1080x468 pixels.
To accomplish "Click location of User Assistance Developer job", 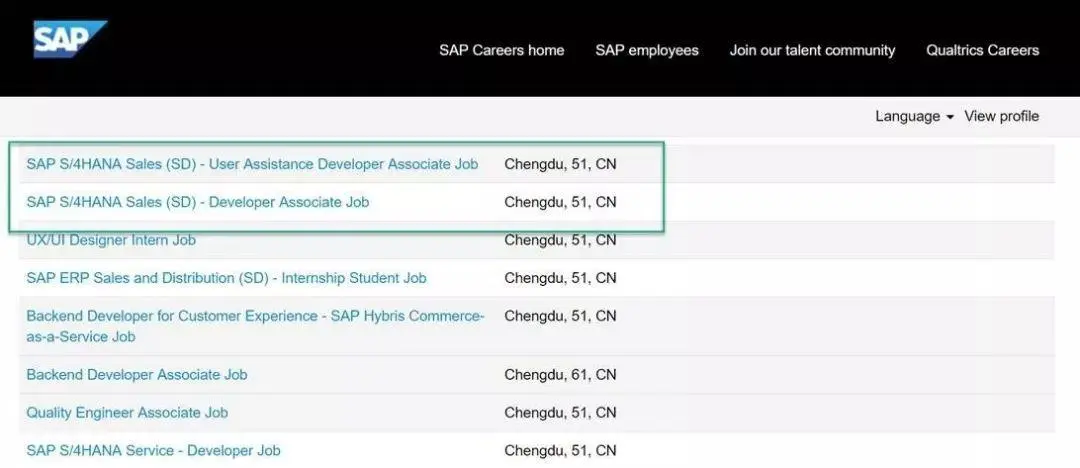I will (560, 164).
